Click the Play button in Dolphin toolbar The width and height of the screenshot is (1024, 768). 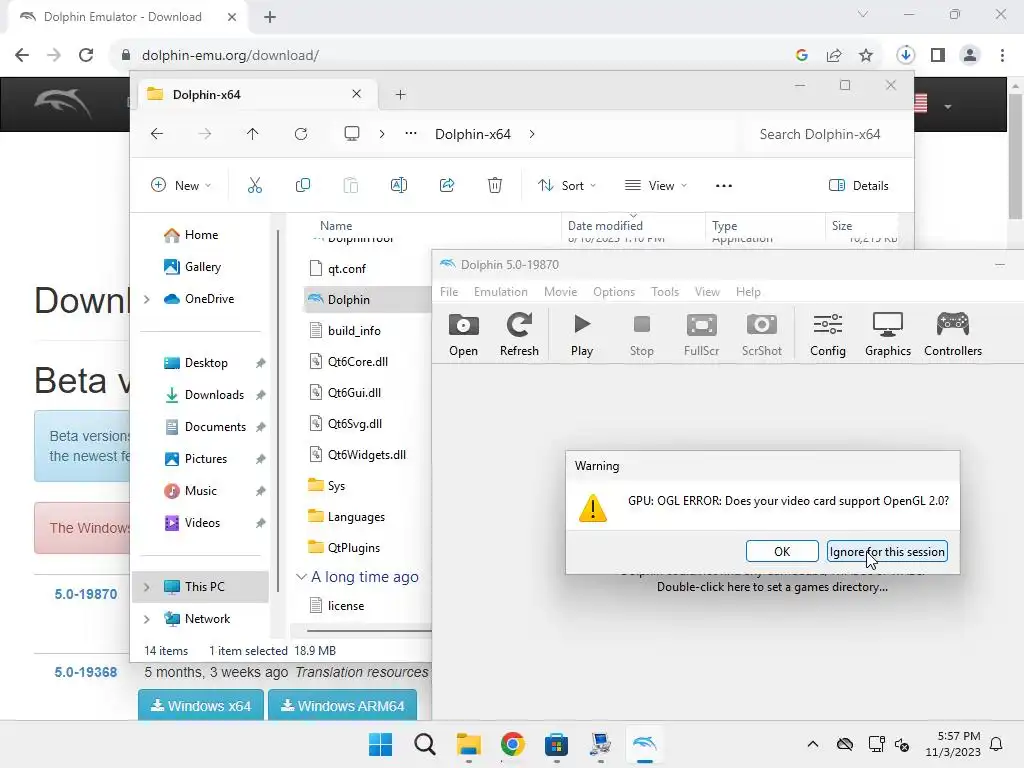click(x=581, y=334)
